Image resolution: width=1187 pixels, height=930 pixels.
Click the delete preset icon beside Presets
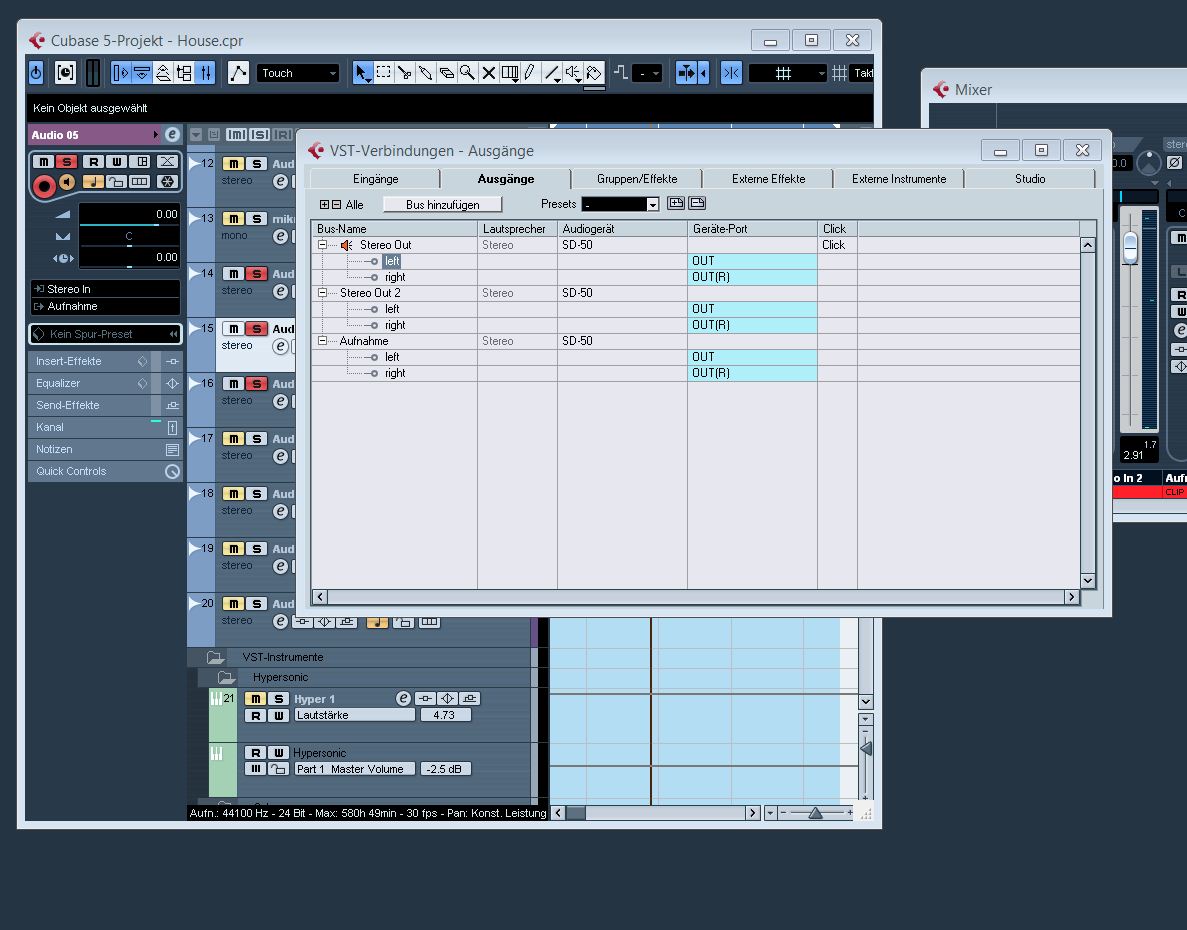coord(697,204)
